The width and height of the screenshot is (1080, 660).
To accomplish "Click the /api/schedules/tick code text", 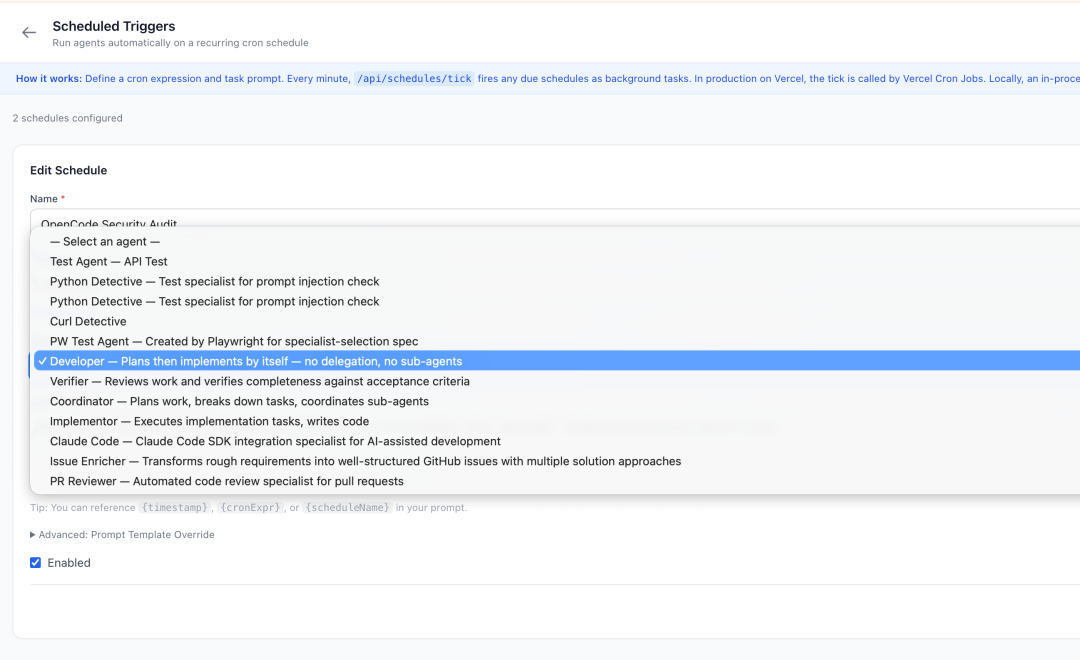I will [x=414, y=79].
